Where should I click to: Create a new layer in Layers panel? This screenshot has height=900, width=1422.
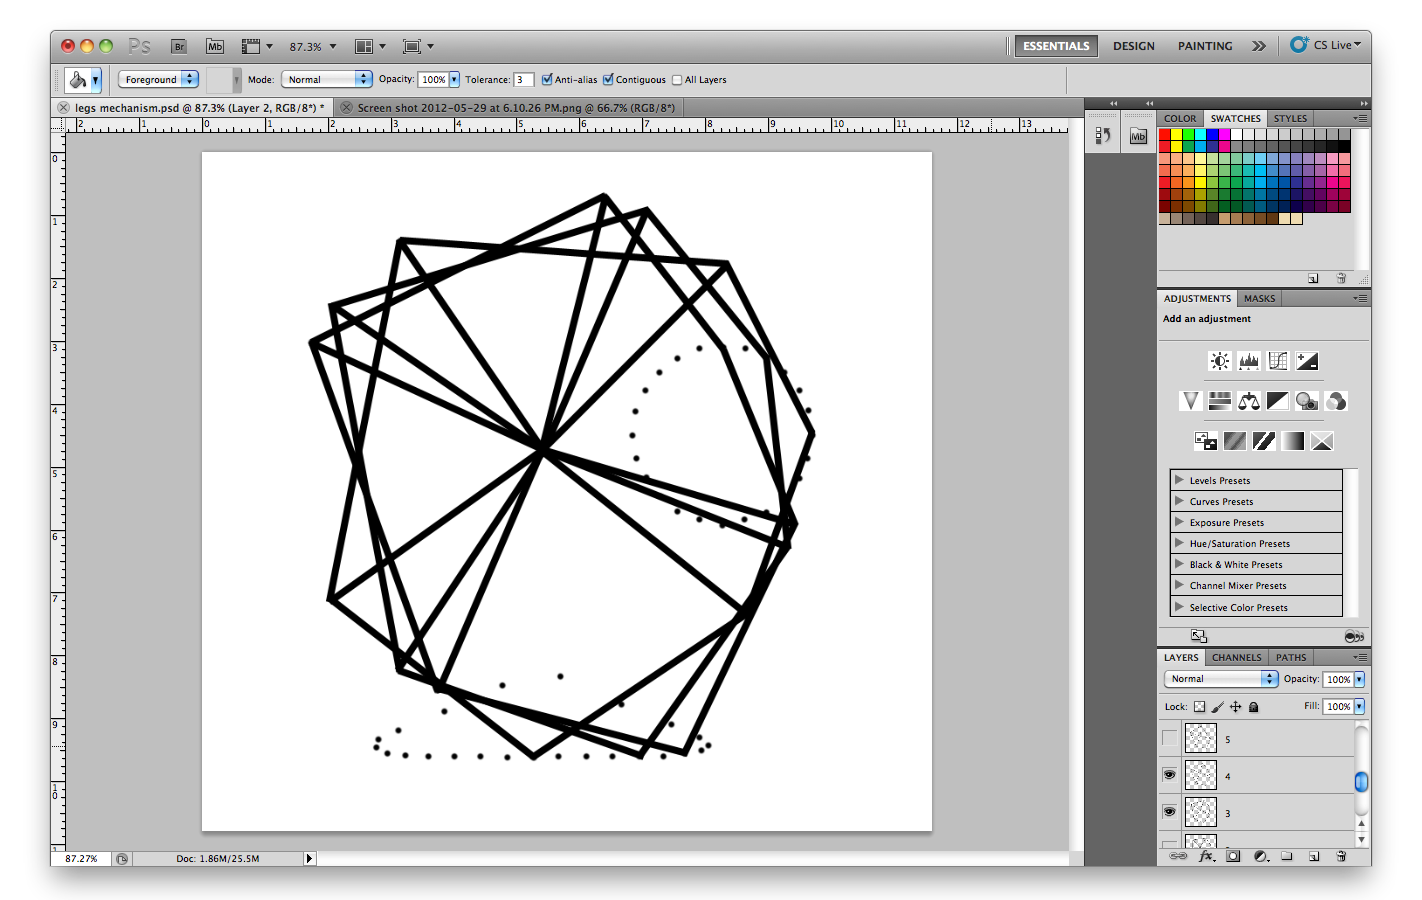click(x=1314, y=856)
